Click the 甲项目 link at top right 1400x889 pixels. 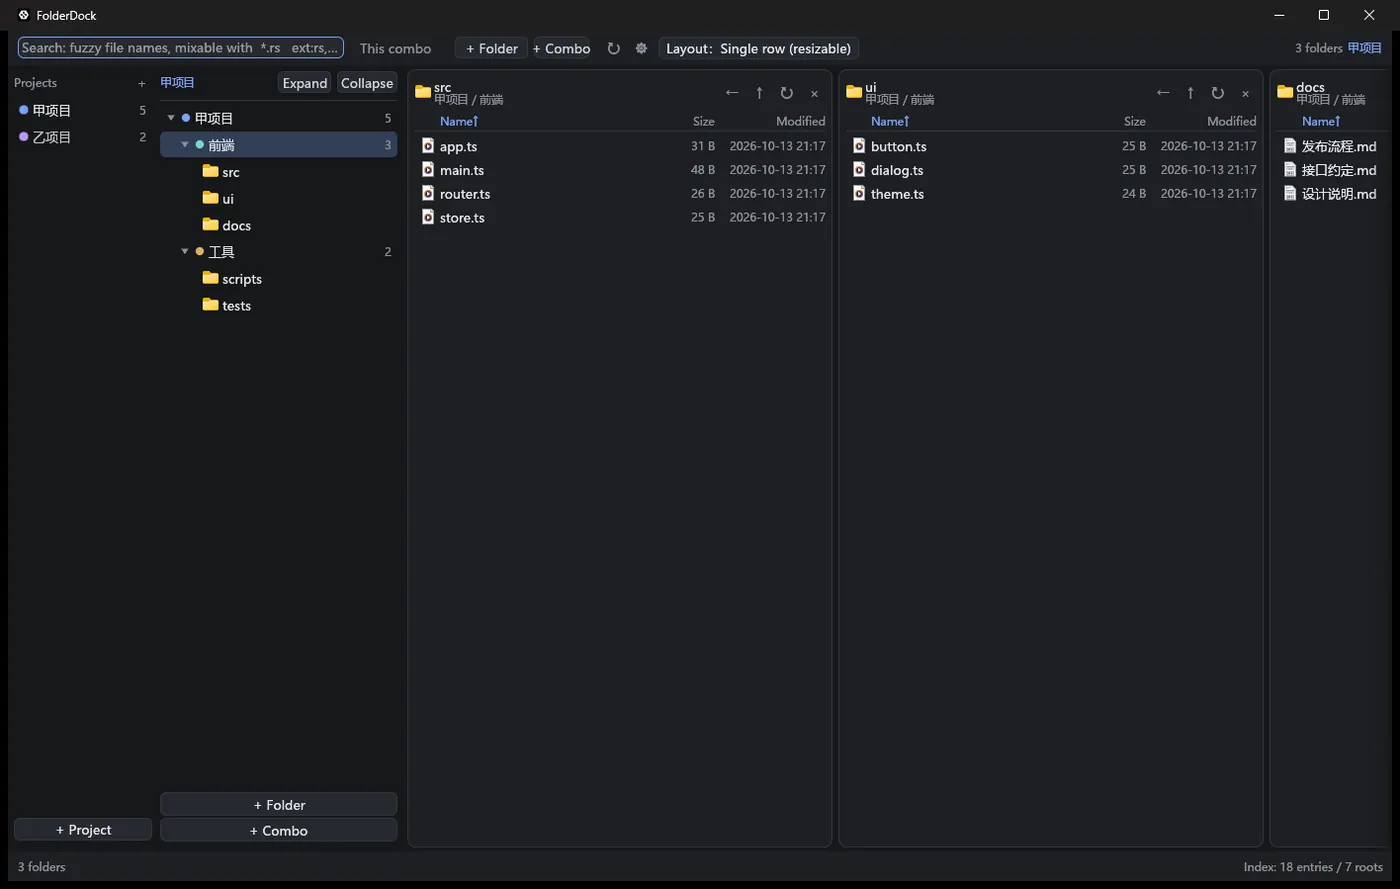[1365, 48]
